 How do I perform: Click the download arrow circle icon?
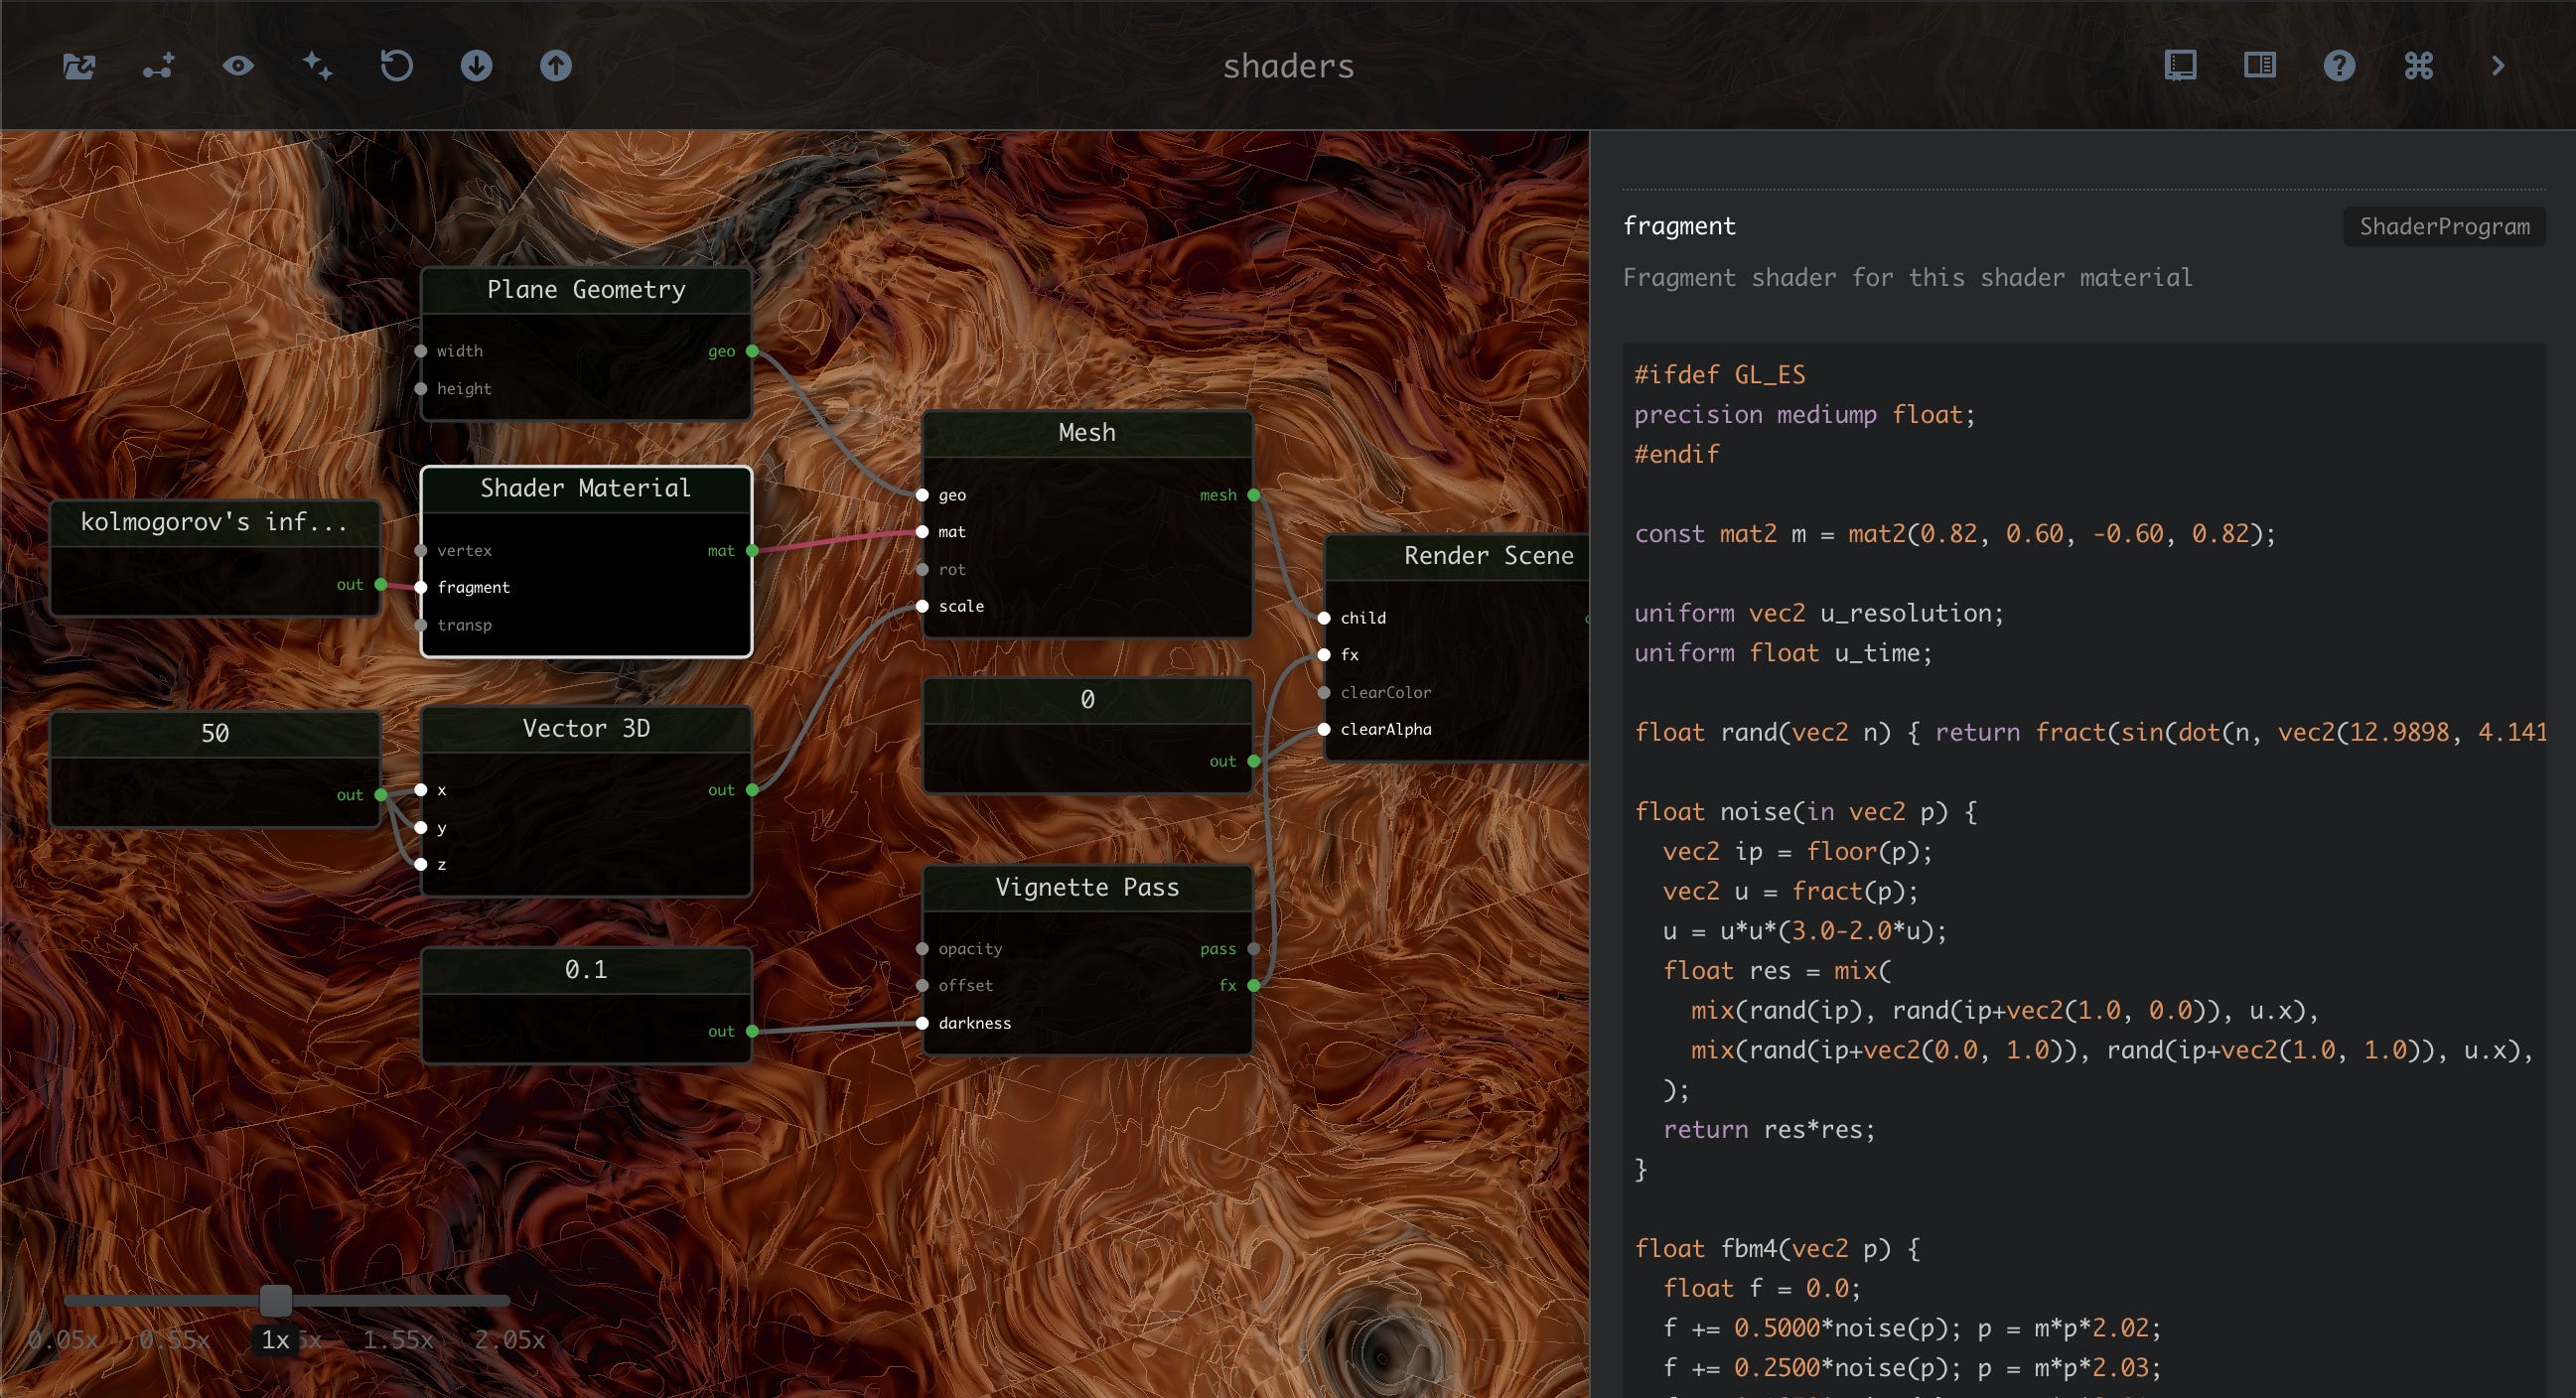476,66
